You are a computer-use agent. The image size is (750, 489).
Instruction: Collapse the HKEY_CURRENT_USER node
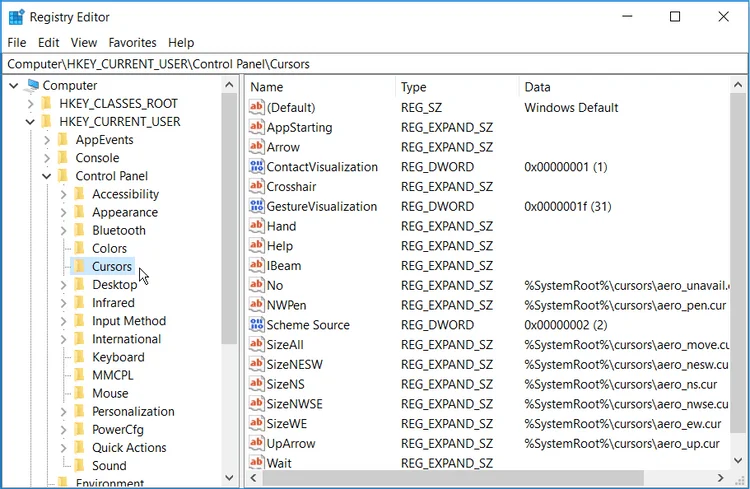coord(30,122)
